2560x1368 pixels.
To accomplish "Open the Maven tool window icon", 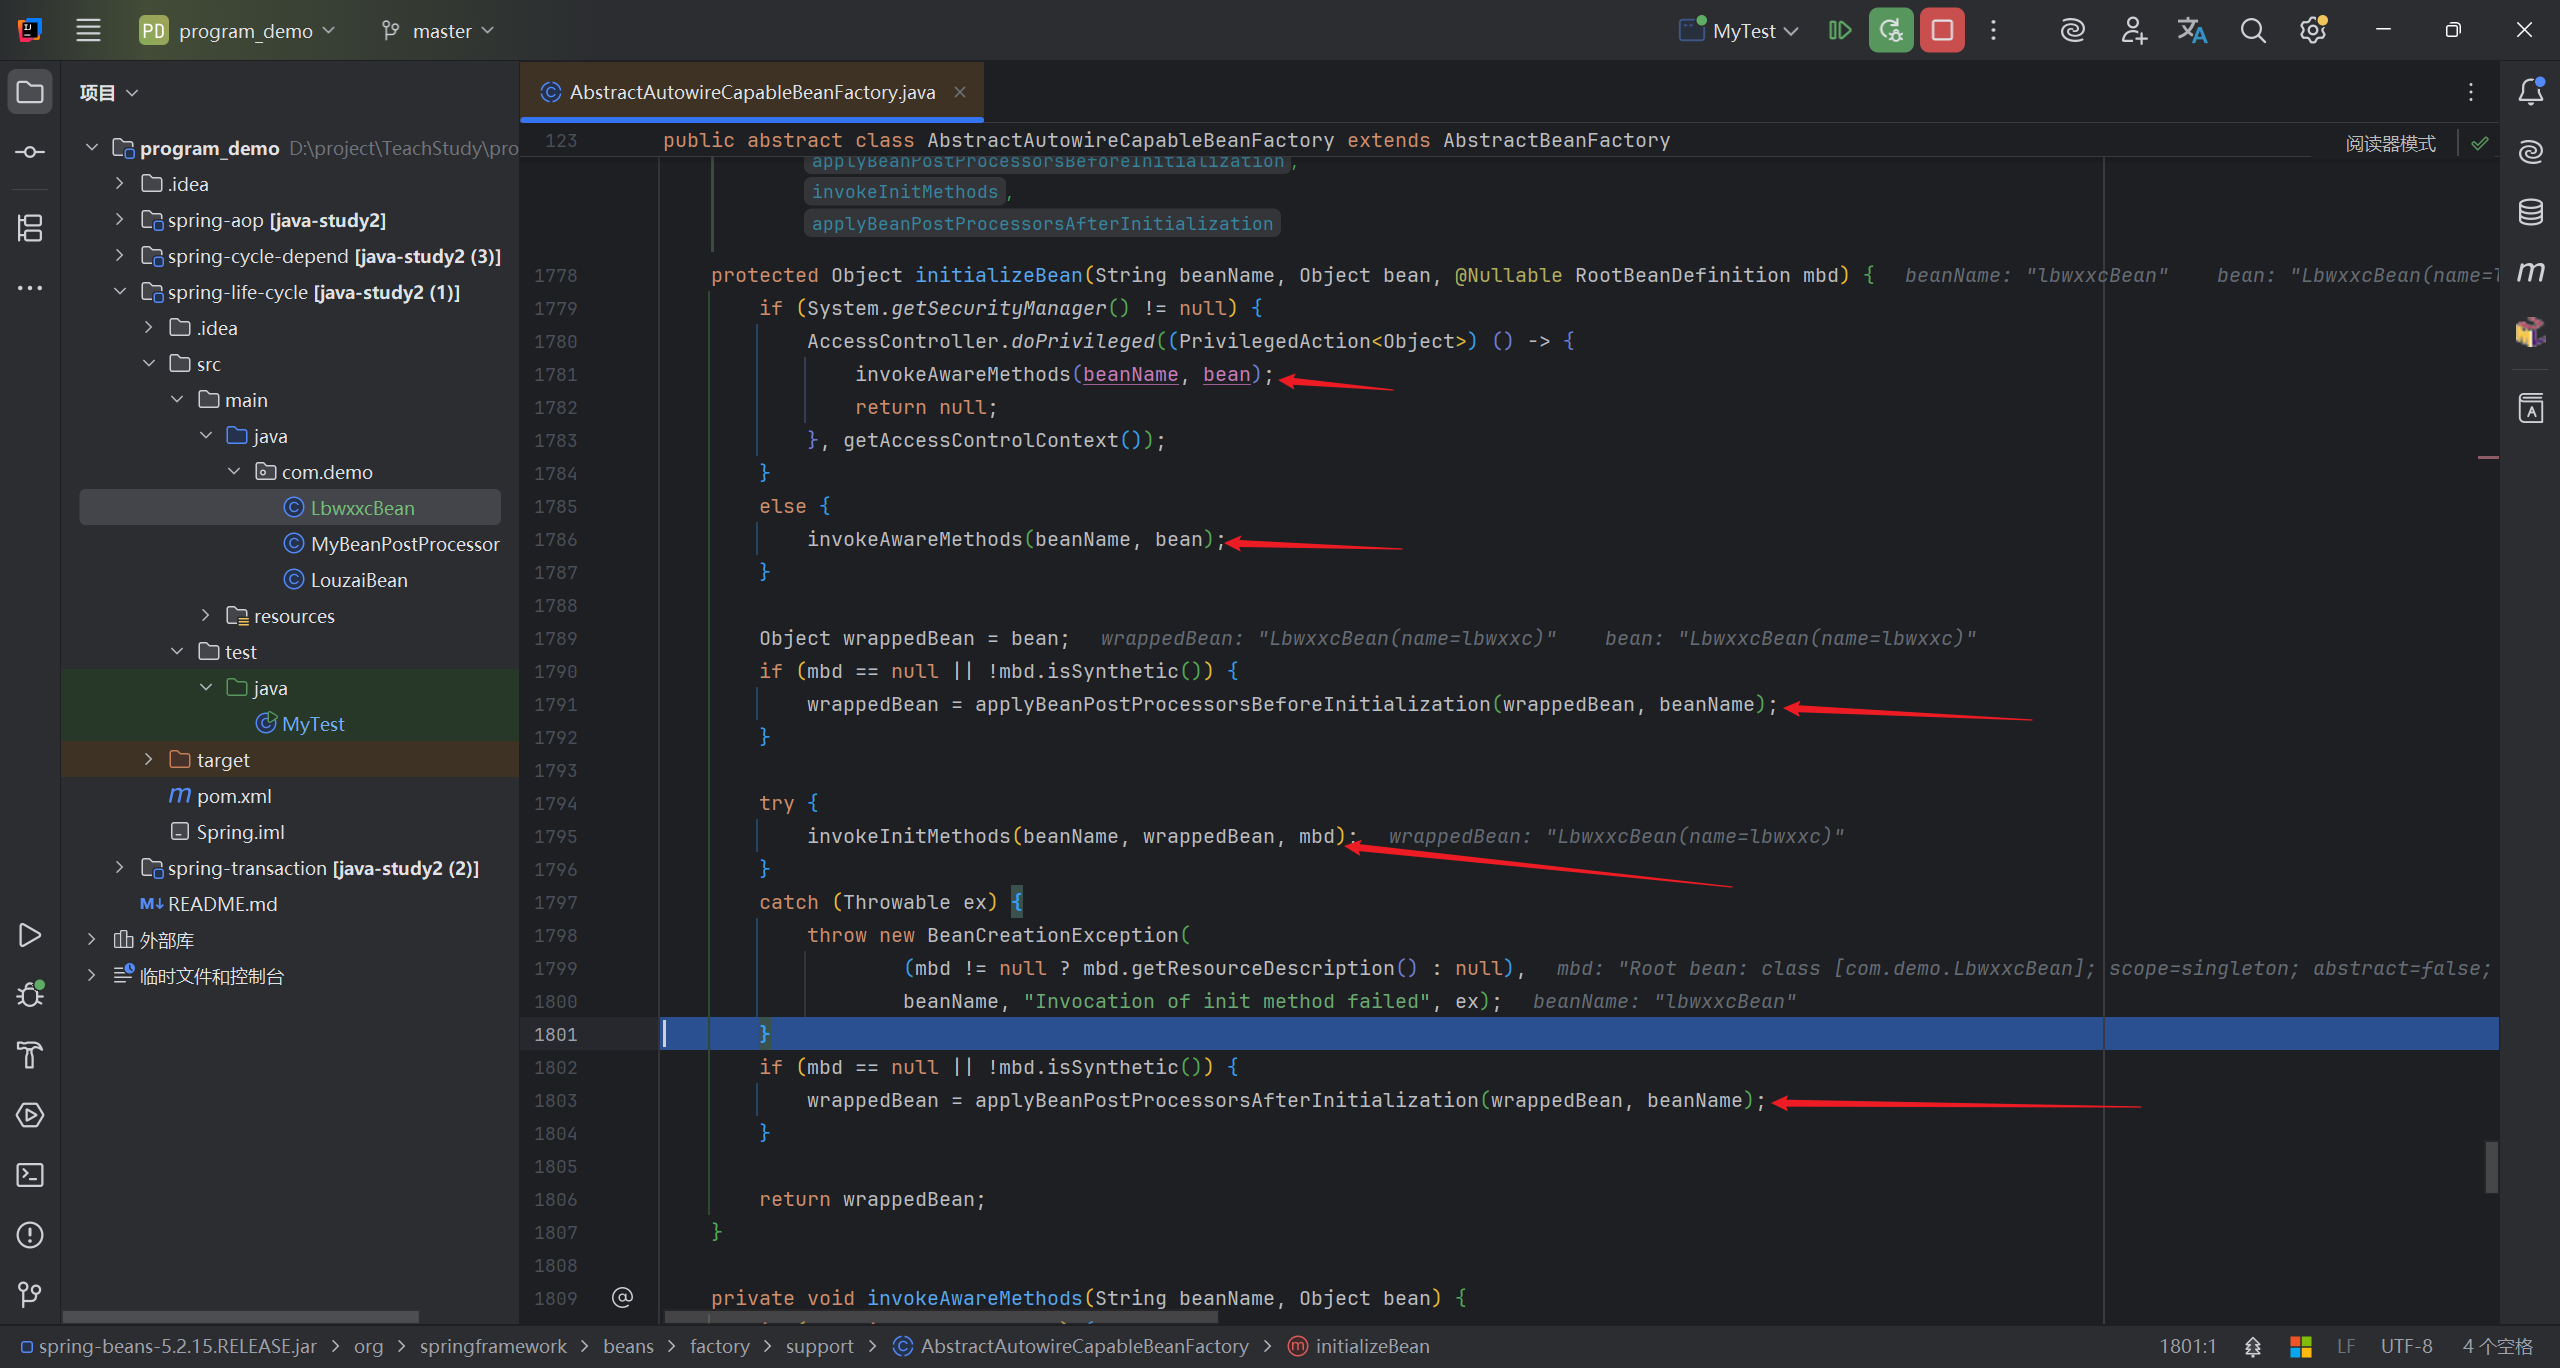I will (x=2530, y=272).
